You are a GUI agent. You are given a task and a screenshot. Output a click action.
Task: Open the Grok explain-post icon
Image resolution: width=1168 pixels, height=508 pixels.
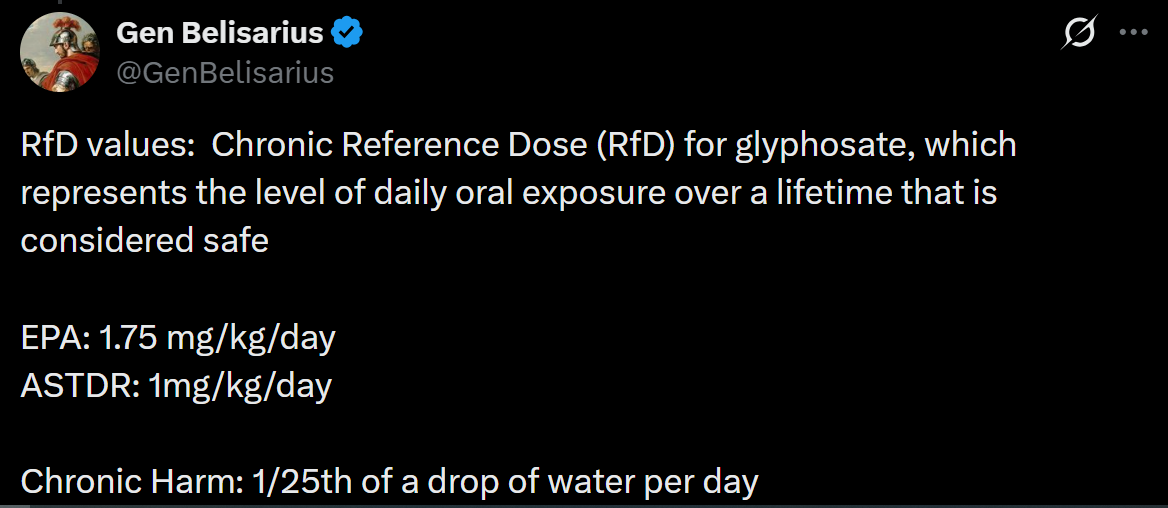(x=1081, y=33)
